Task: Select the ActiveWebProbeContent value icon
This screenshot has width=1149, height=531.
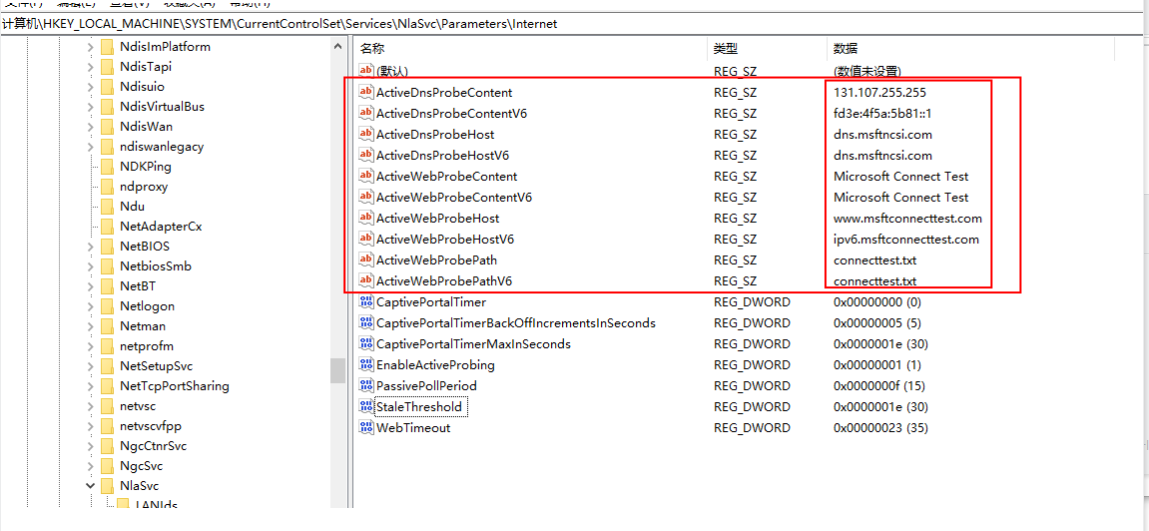Action: click(x=366, y=177)
